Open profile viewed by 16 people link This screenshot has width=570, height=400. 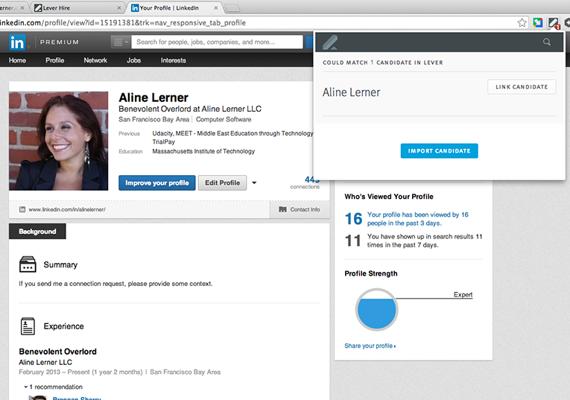tap(418, 219)
